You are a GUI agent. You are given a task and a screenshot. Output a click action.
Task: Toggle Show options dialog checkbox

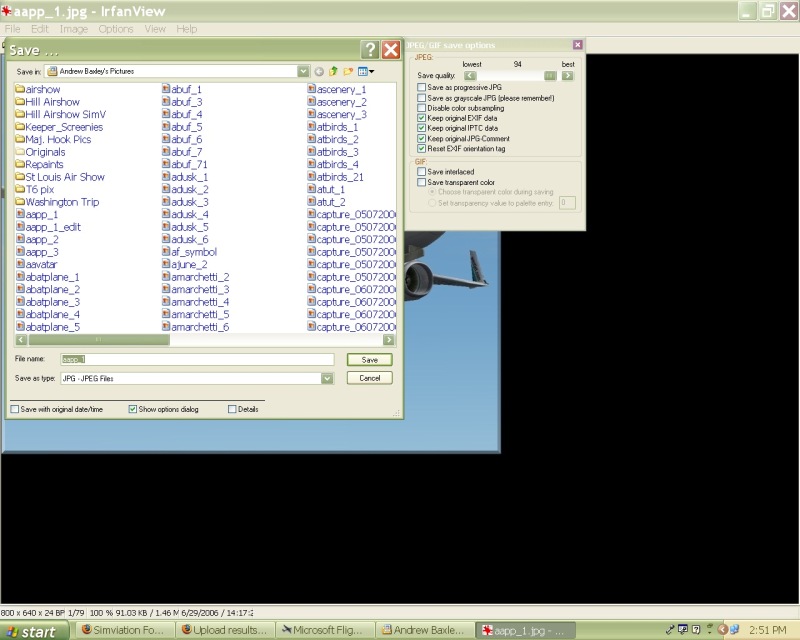tap(133, 409)
